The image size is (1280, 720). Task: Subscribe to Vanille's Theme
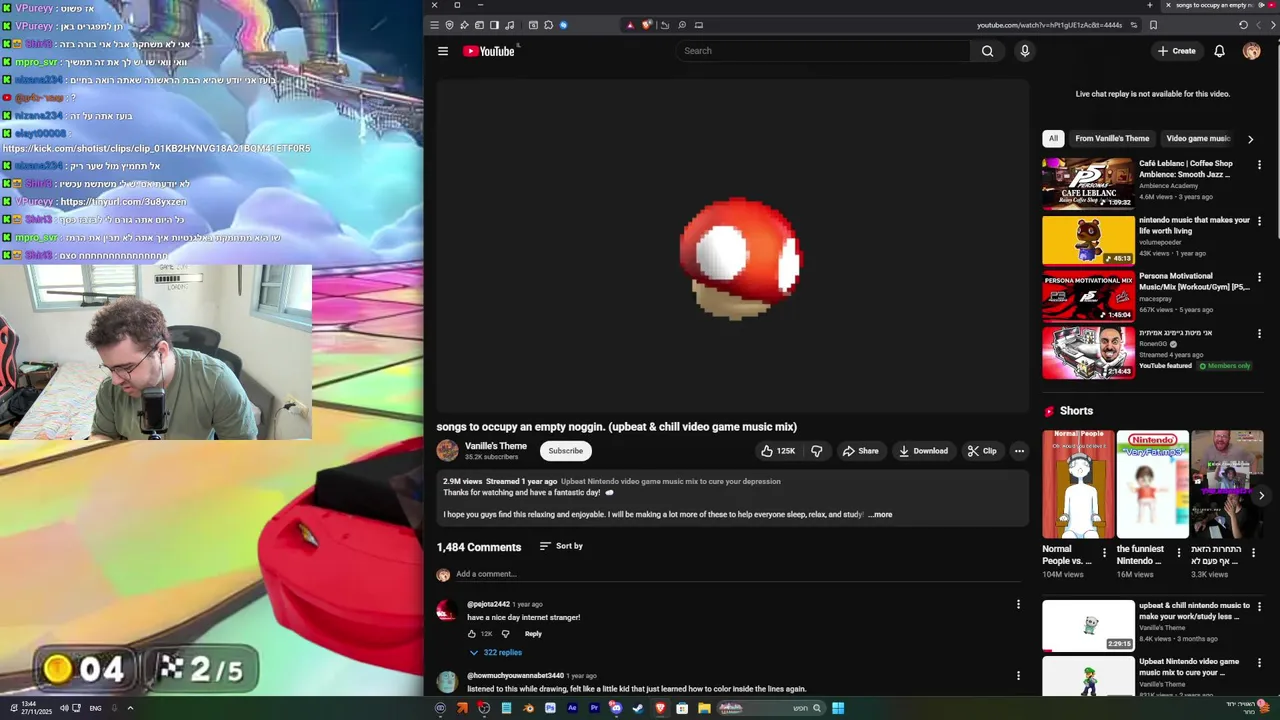tap(565, 451)
